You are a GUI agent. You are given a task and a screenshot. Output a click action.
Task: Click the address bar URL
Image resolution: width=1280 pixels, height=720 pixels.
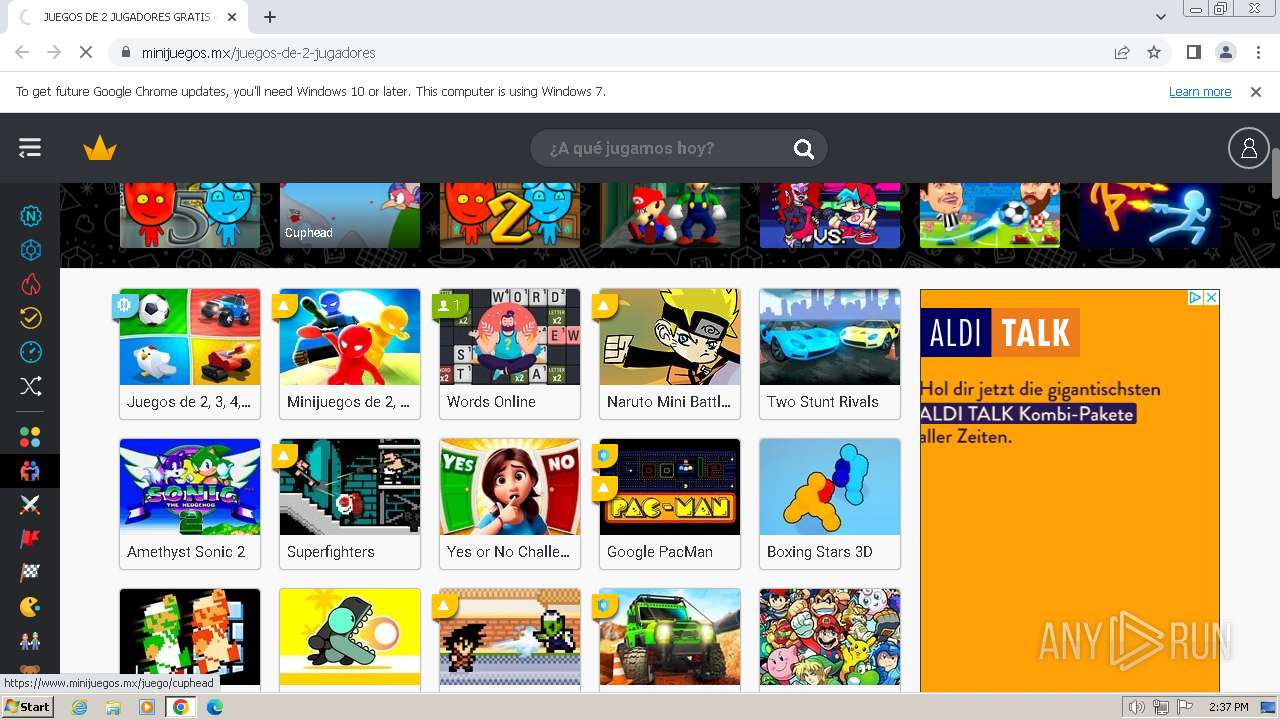[259, 52]
